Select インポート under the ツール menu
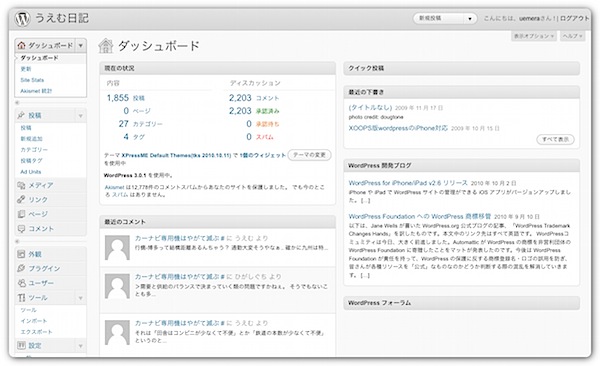 (x=34, y=321)
